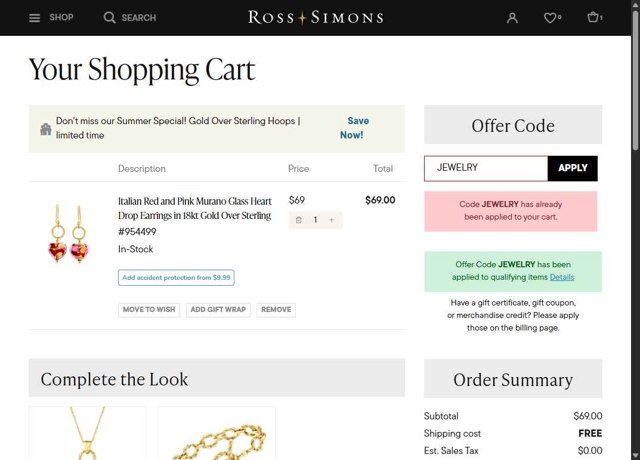Screen dimensions: 640x460
Task: Focus the Offer Code input field
Action: tap(486, 168)
